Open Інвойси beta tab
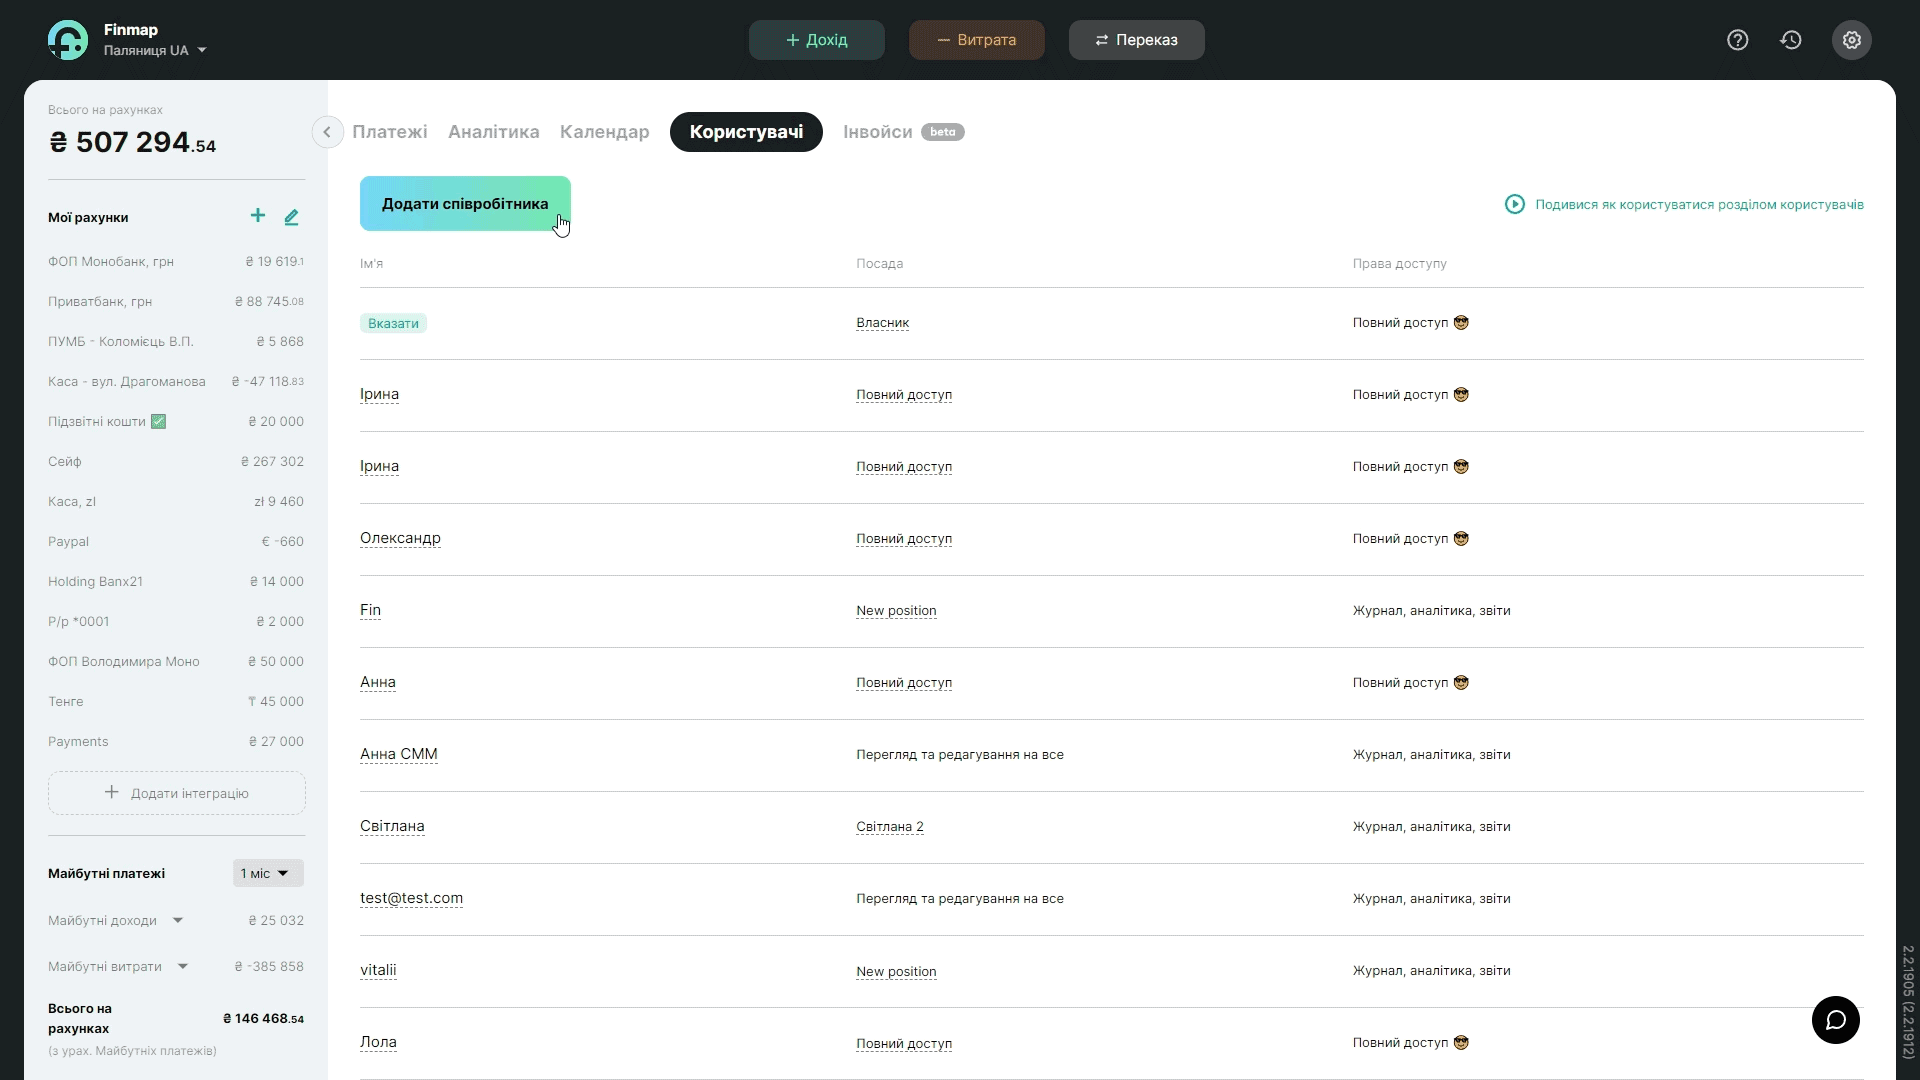The height and width of the screenshot is (1080, 1920). coord(904,132)
